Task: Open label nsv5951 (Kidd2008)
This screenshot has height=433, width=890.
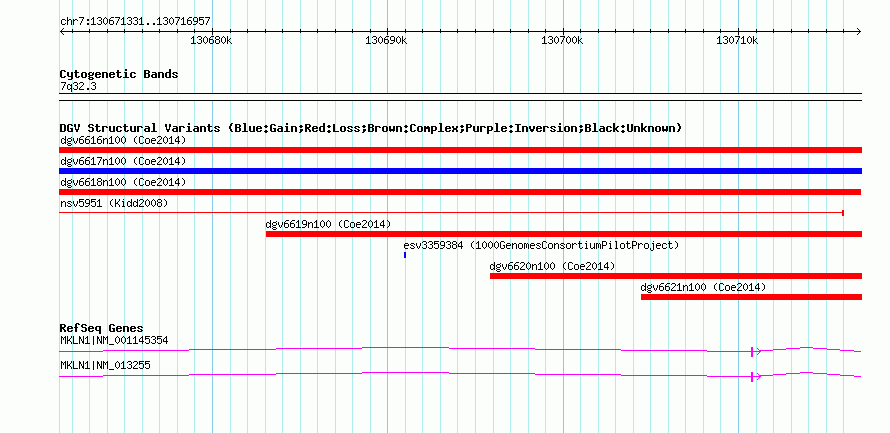Action: pyautogui.click(x=114, y=203)
